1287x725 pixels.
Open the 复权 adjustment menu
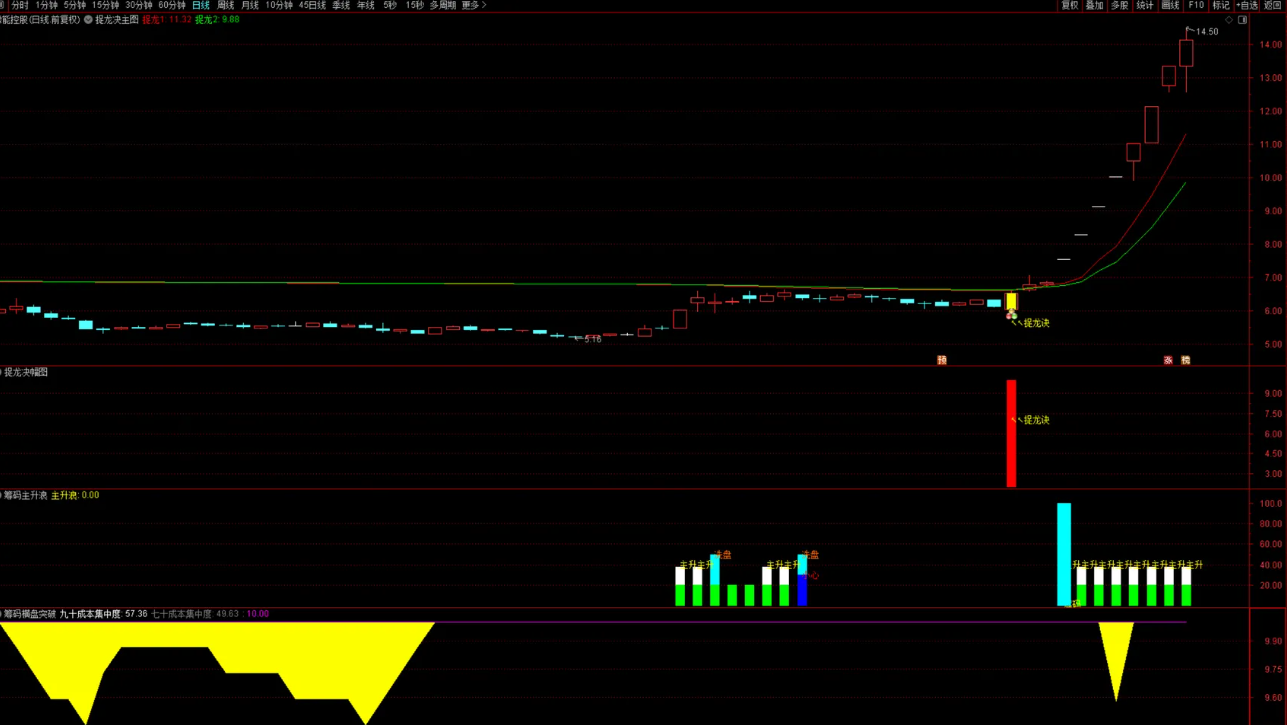pyautogui.click(x=1070, y=6)
